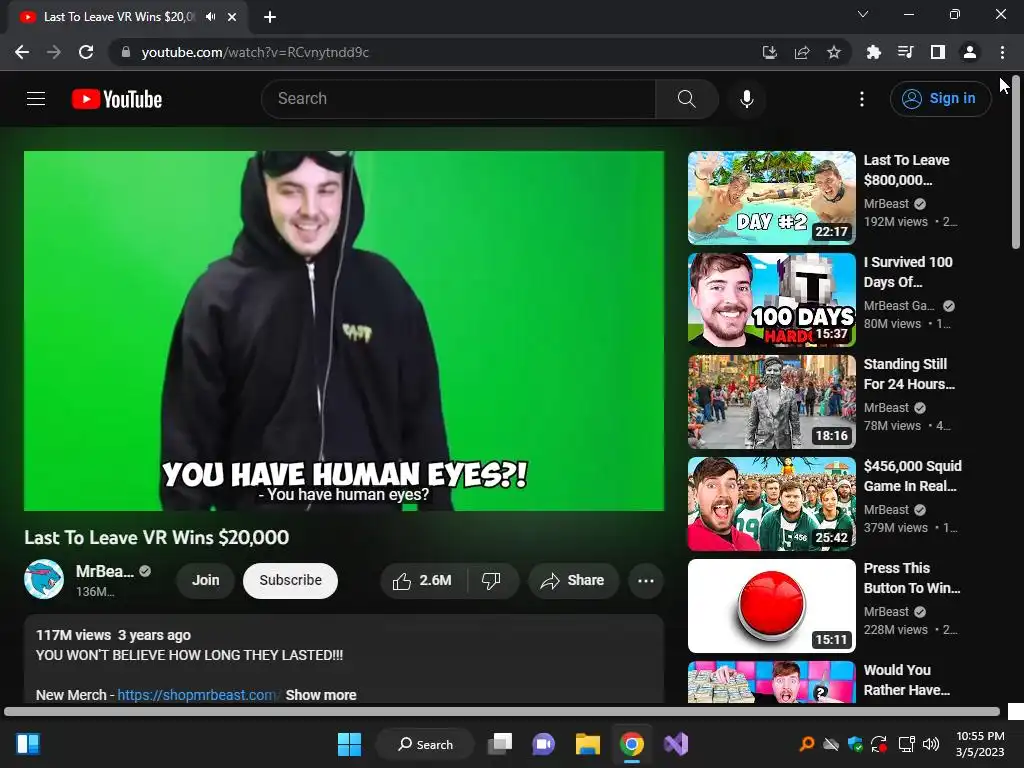The height and width of the screenshot is (768, 1024).
Task: Click the Sign in button
Action: click(940, 99)
